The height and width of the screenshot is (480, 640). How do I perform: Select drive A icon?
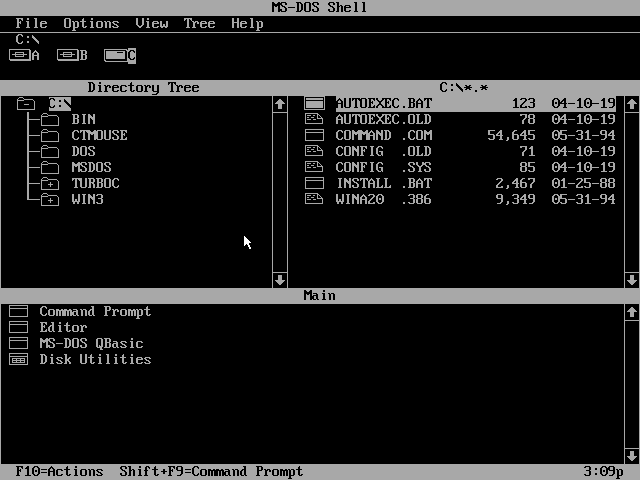click(24, 55)
